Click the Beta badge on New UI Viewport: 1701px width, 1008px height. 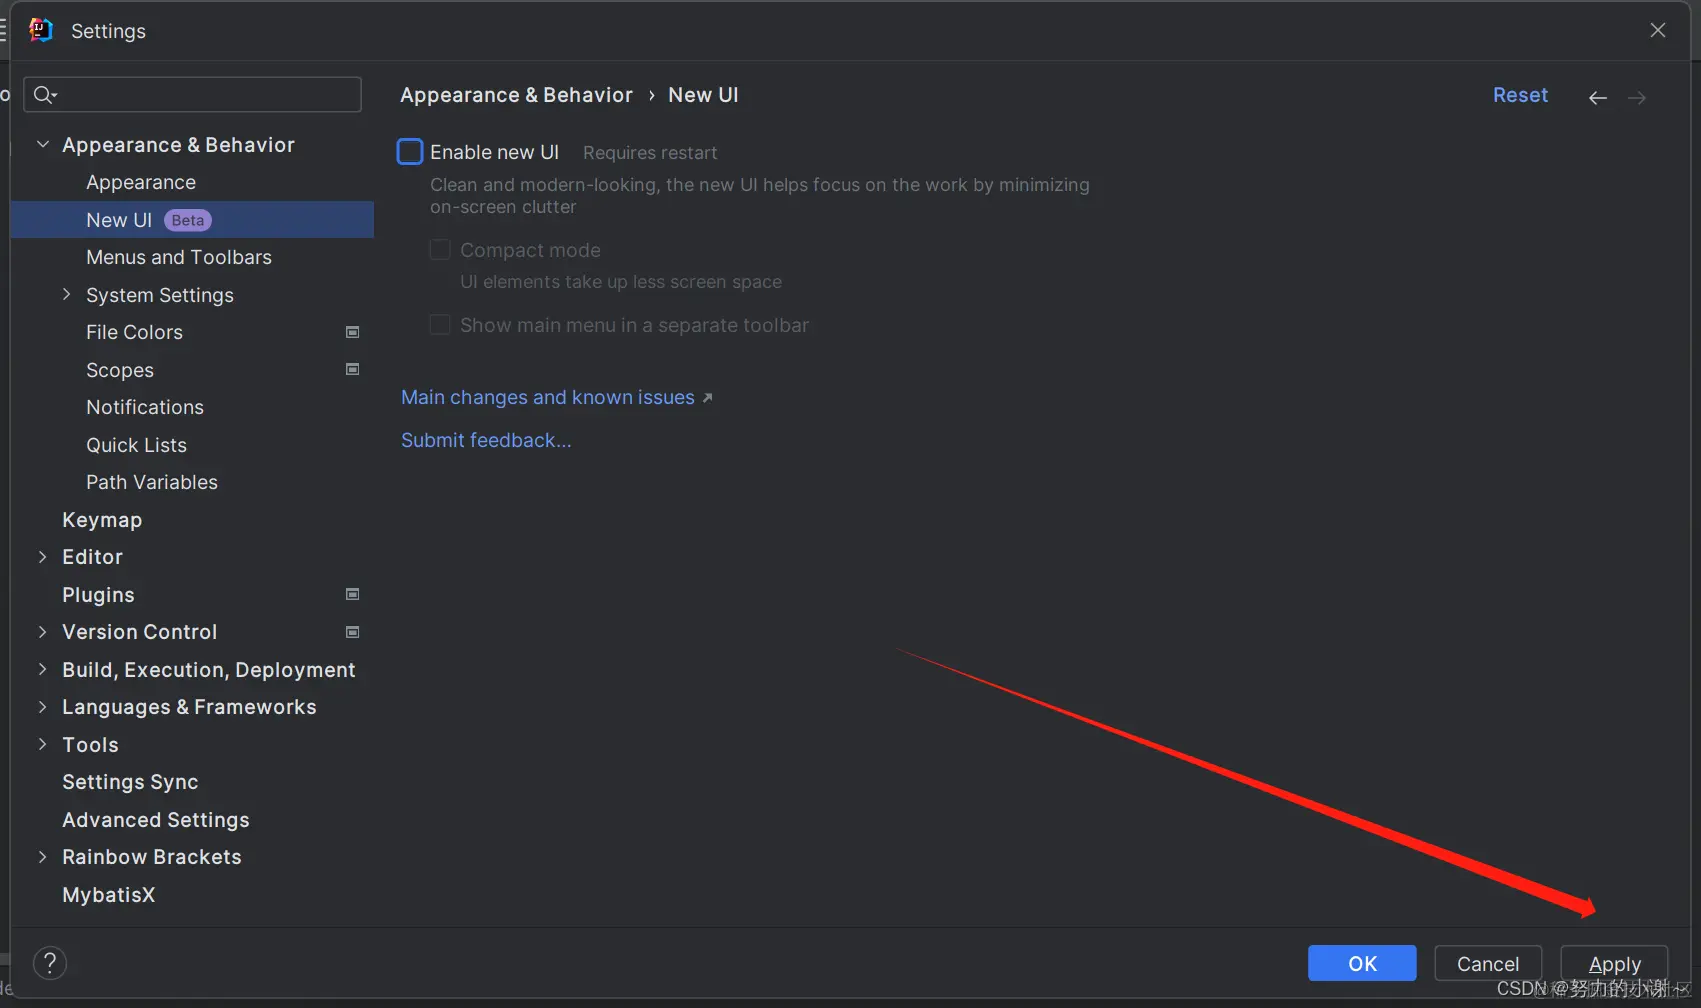pos(187,220)
